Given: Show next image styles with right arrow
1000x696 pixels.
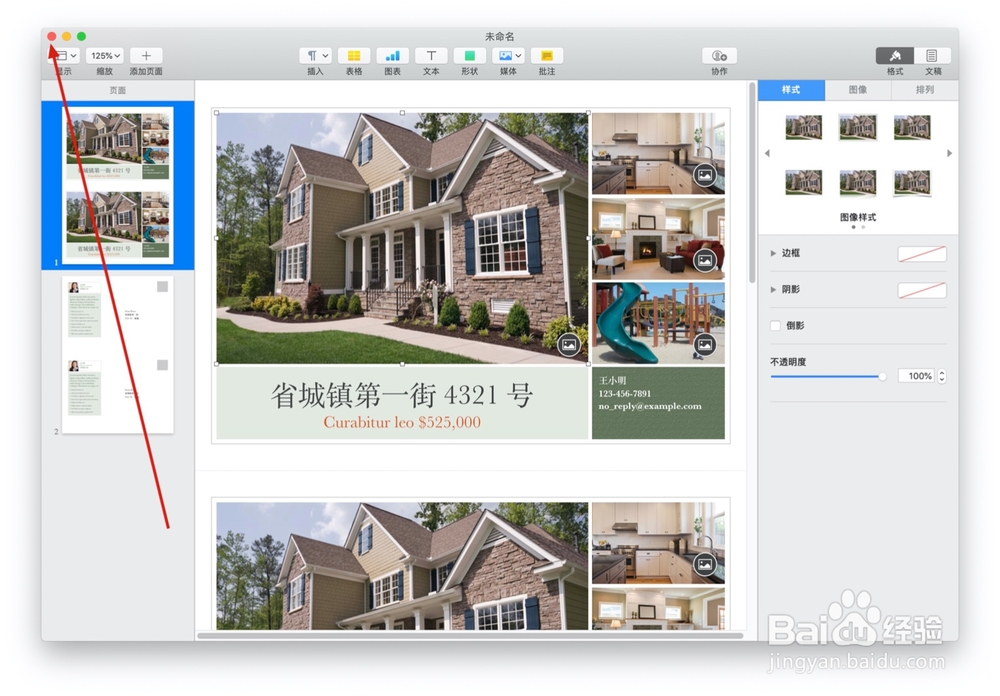Looking at the screenshot, I should tap(949, 153).
